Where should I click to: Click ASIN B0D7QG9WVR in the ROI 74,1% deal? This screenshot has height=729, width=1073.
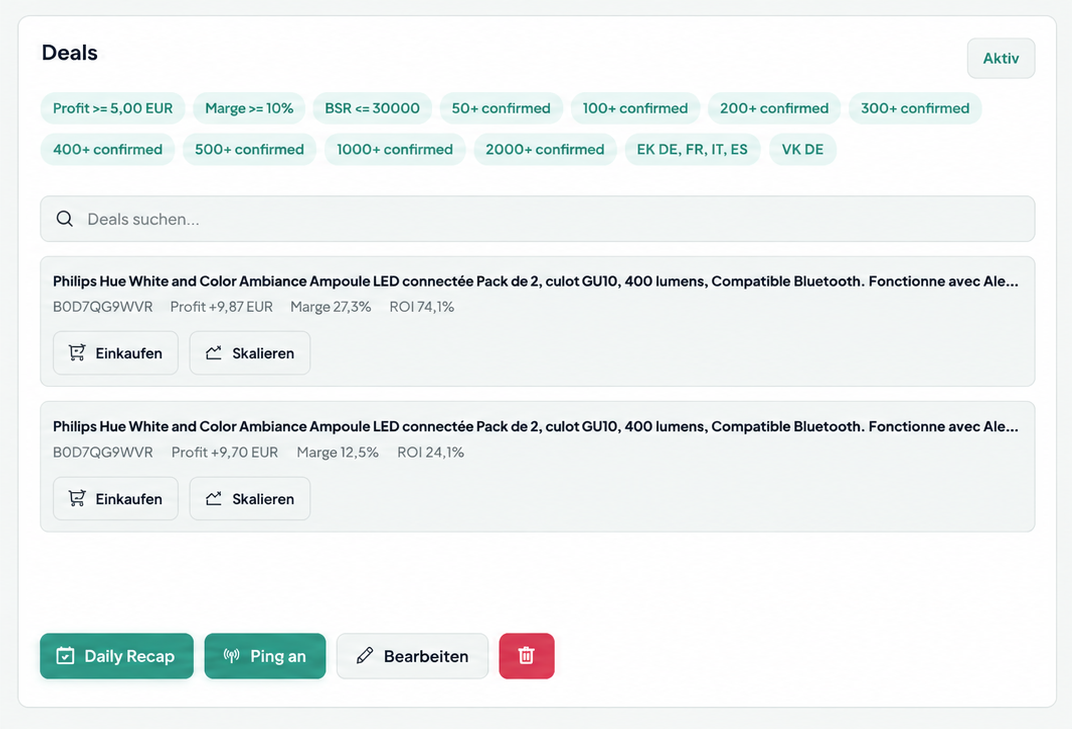[103, 307]
